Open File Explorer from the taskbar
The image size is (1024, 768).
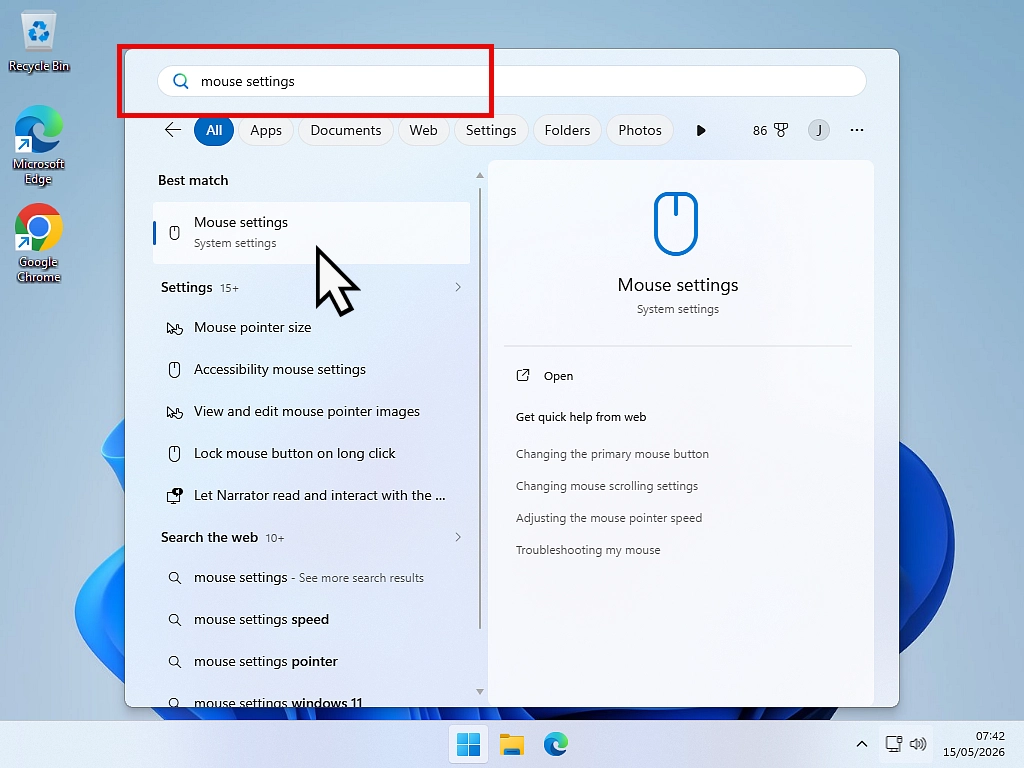click(x=512, y=744)
